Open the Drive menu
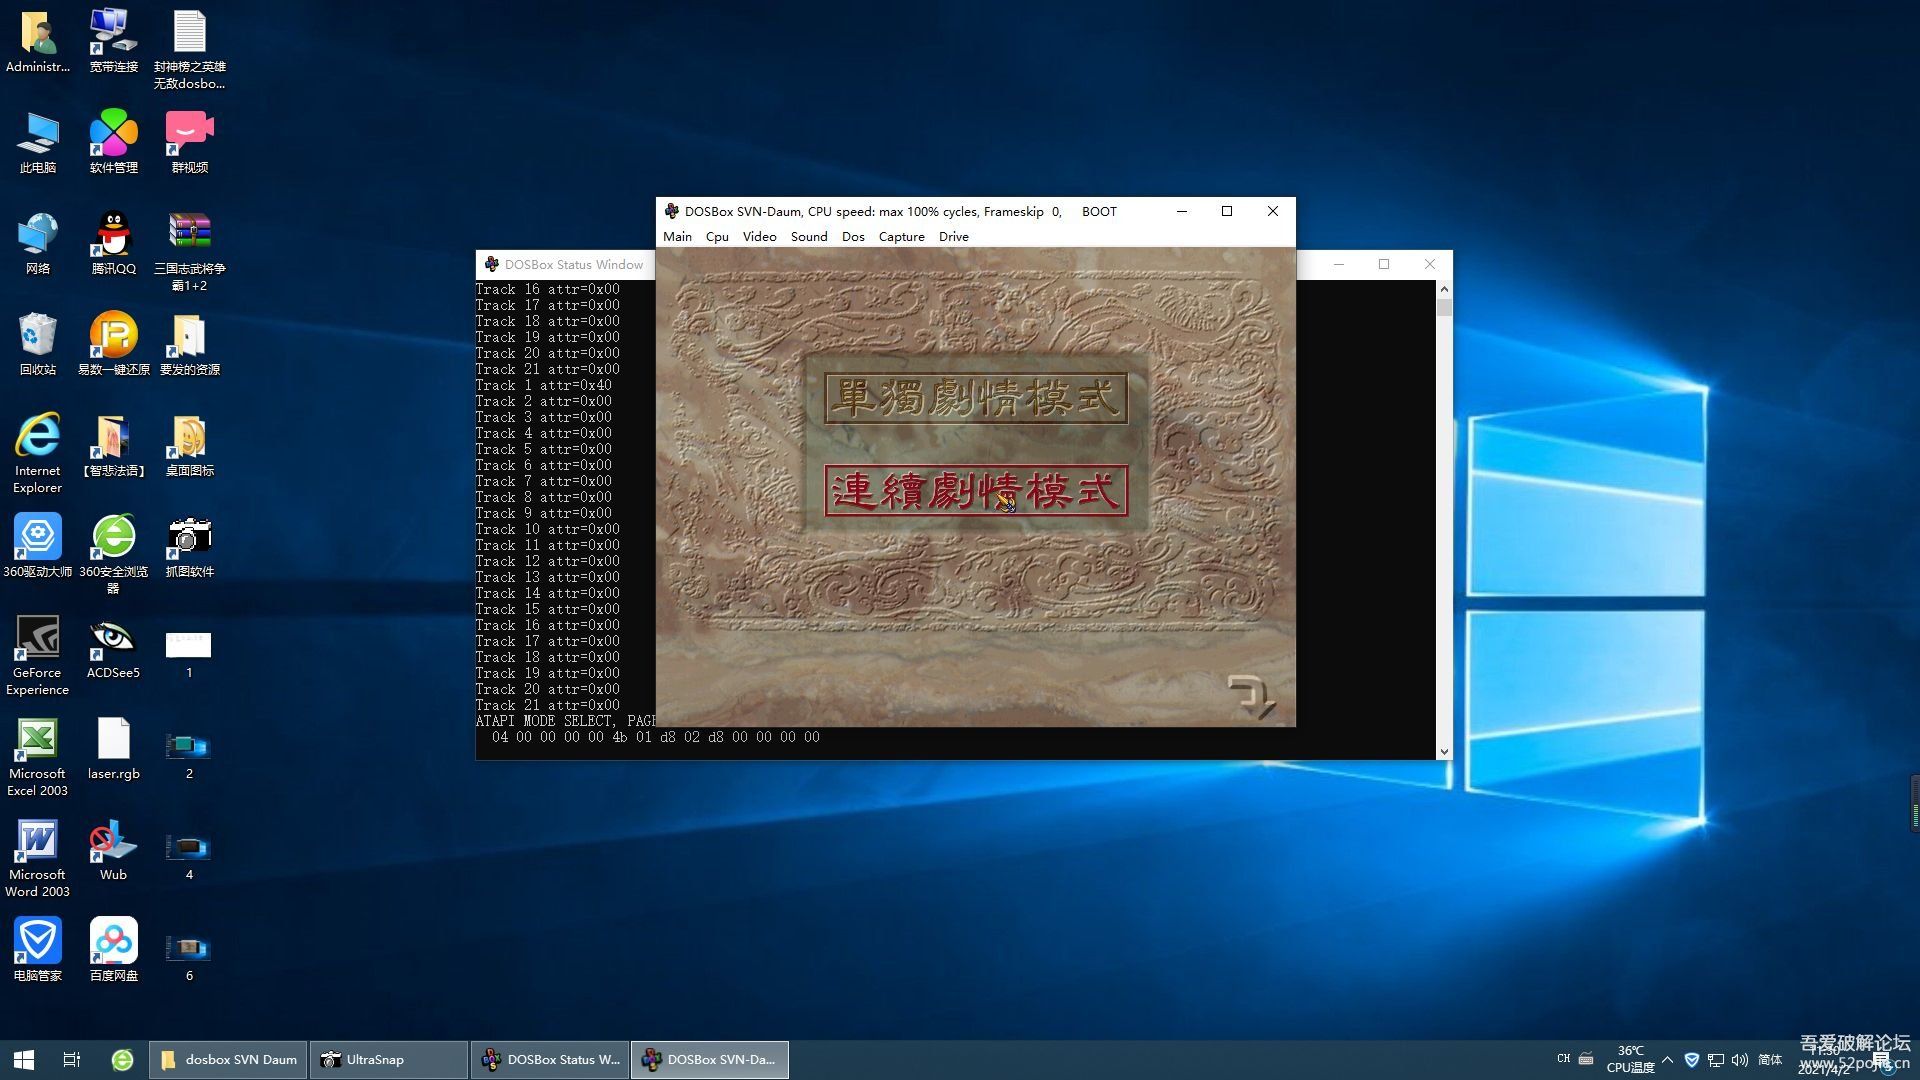 [953, 237]
